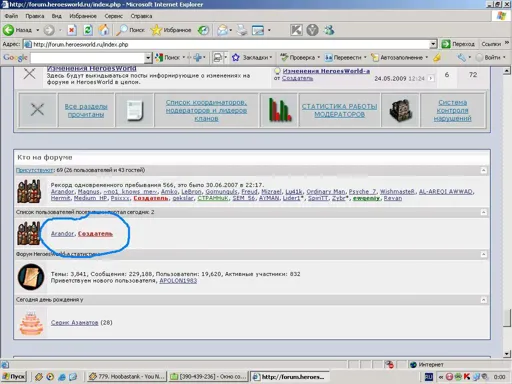Viewport: 512px width, 384px height.
Task: Click the Forward navigation arrow
Action: click(x=49, y=30)
